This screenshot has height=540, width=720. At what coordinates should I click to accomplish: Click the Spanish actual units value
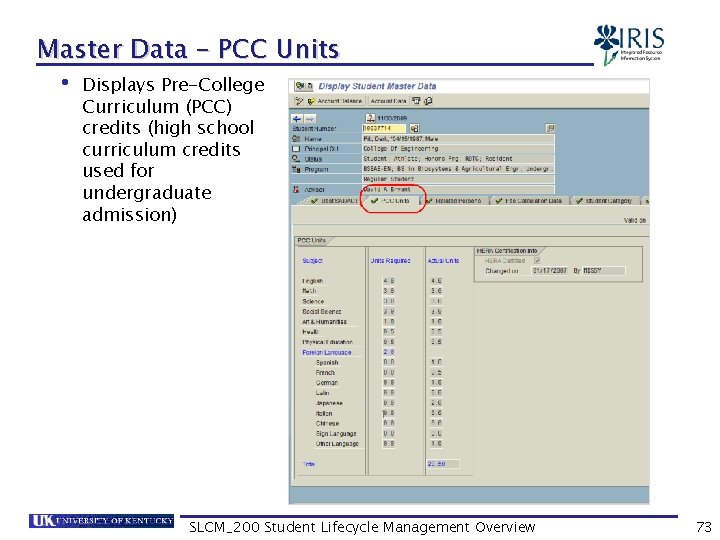tap(436, 362)
